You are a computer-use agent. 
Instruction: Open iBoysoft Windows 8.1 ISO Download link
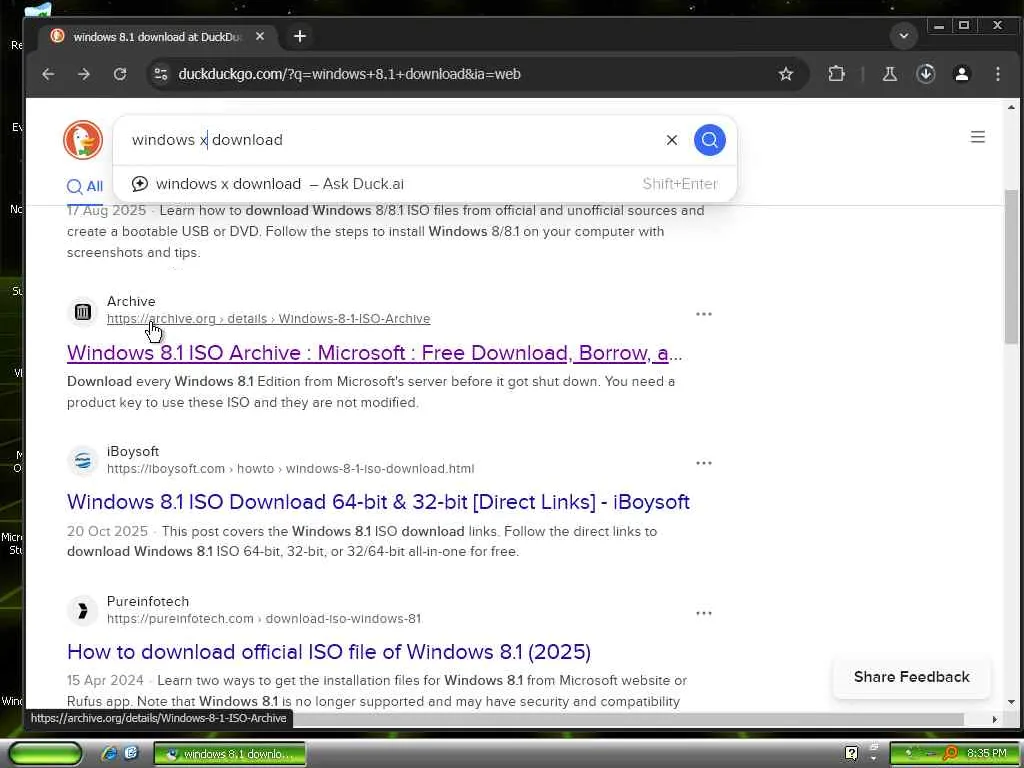click(378, 502)
